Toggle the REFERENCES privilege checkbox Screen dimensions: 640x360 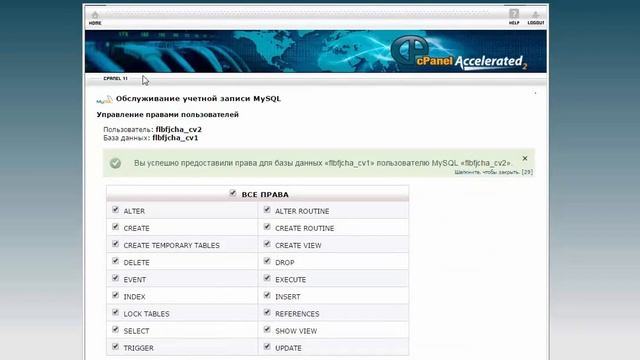267,313
